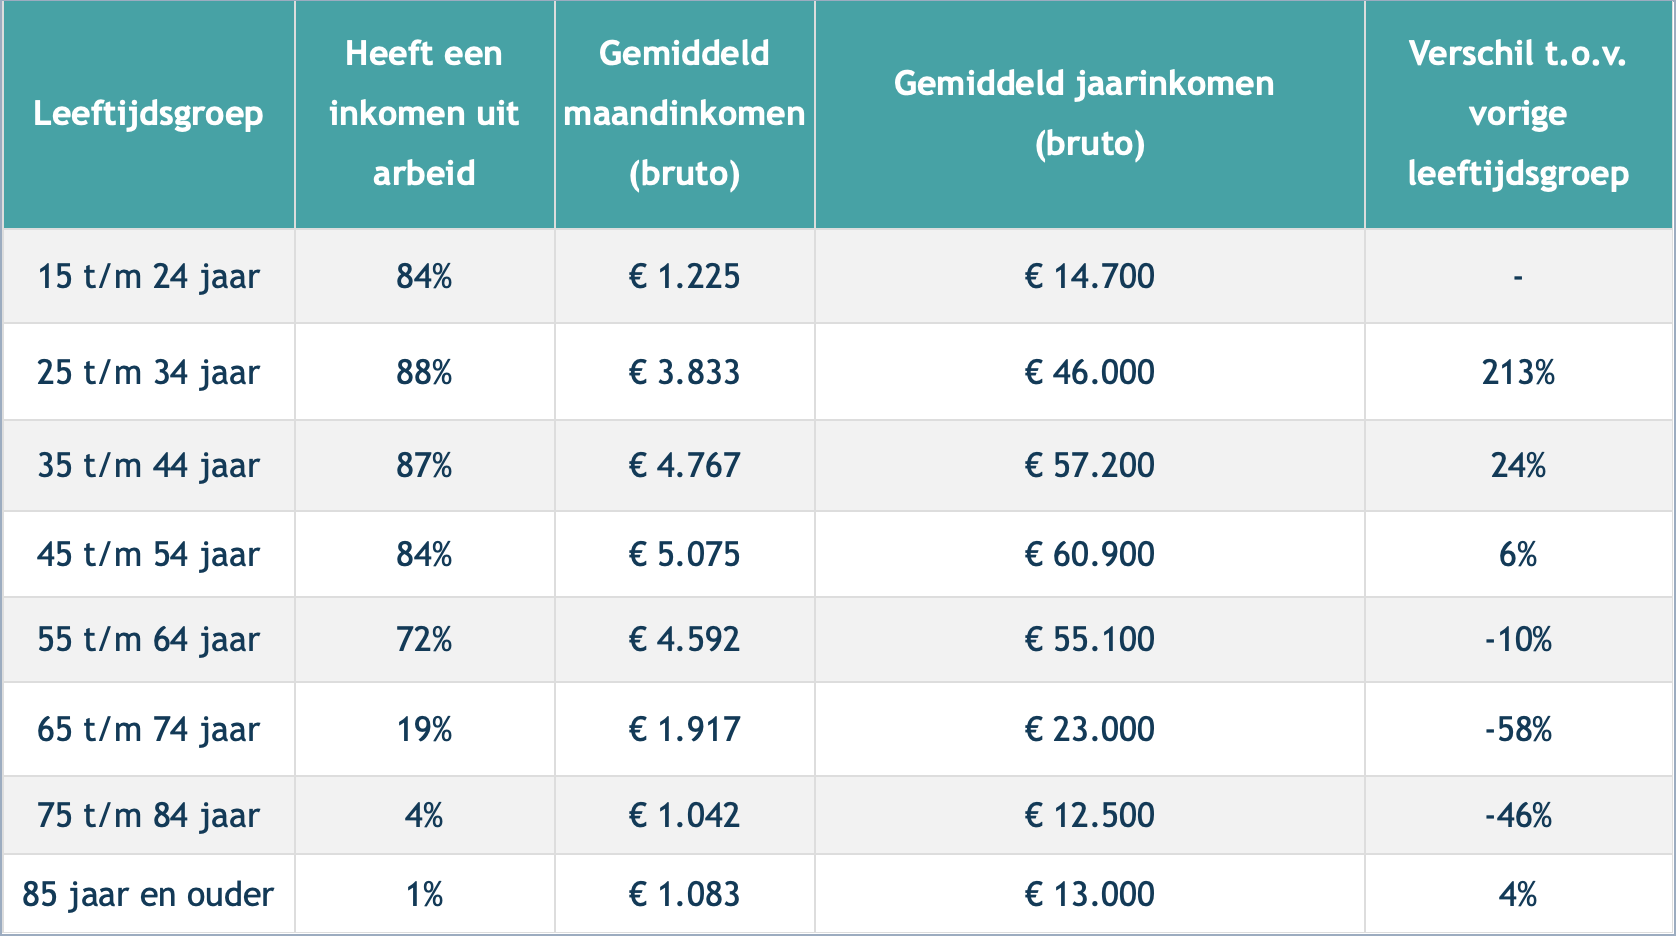Select the 35 t/m 44 jaar row label
This screenshot has width=1676, height=936.
148,465
